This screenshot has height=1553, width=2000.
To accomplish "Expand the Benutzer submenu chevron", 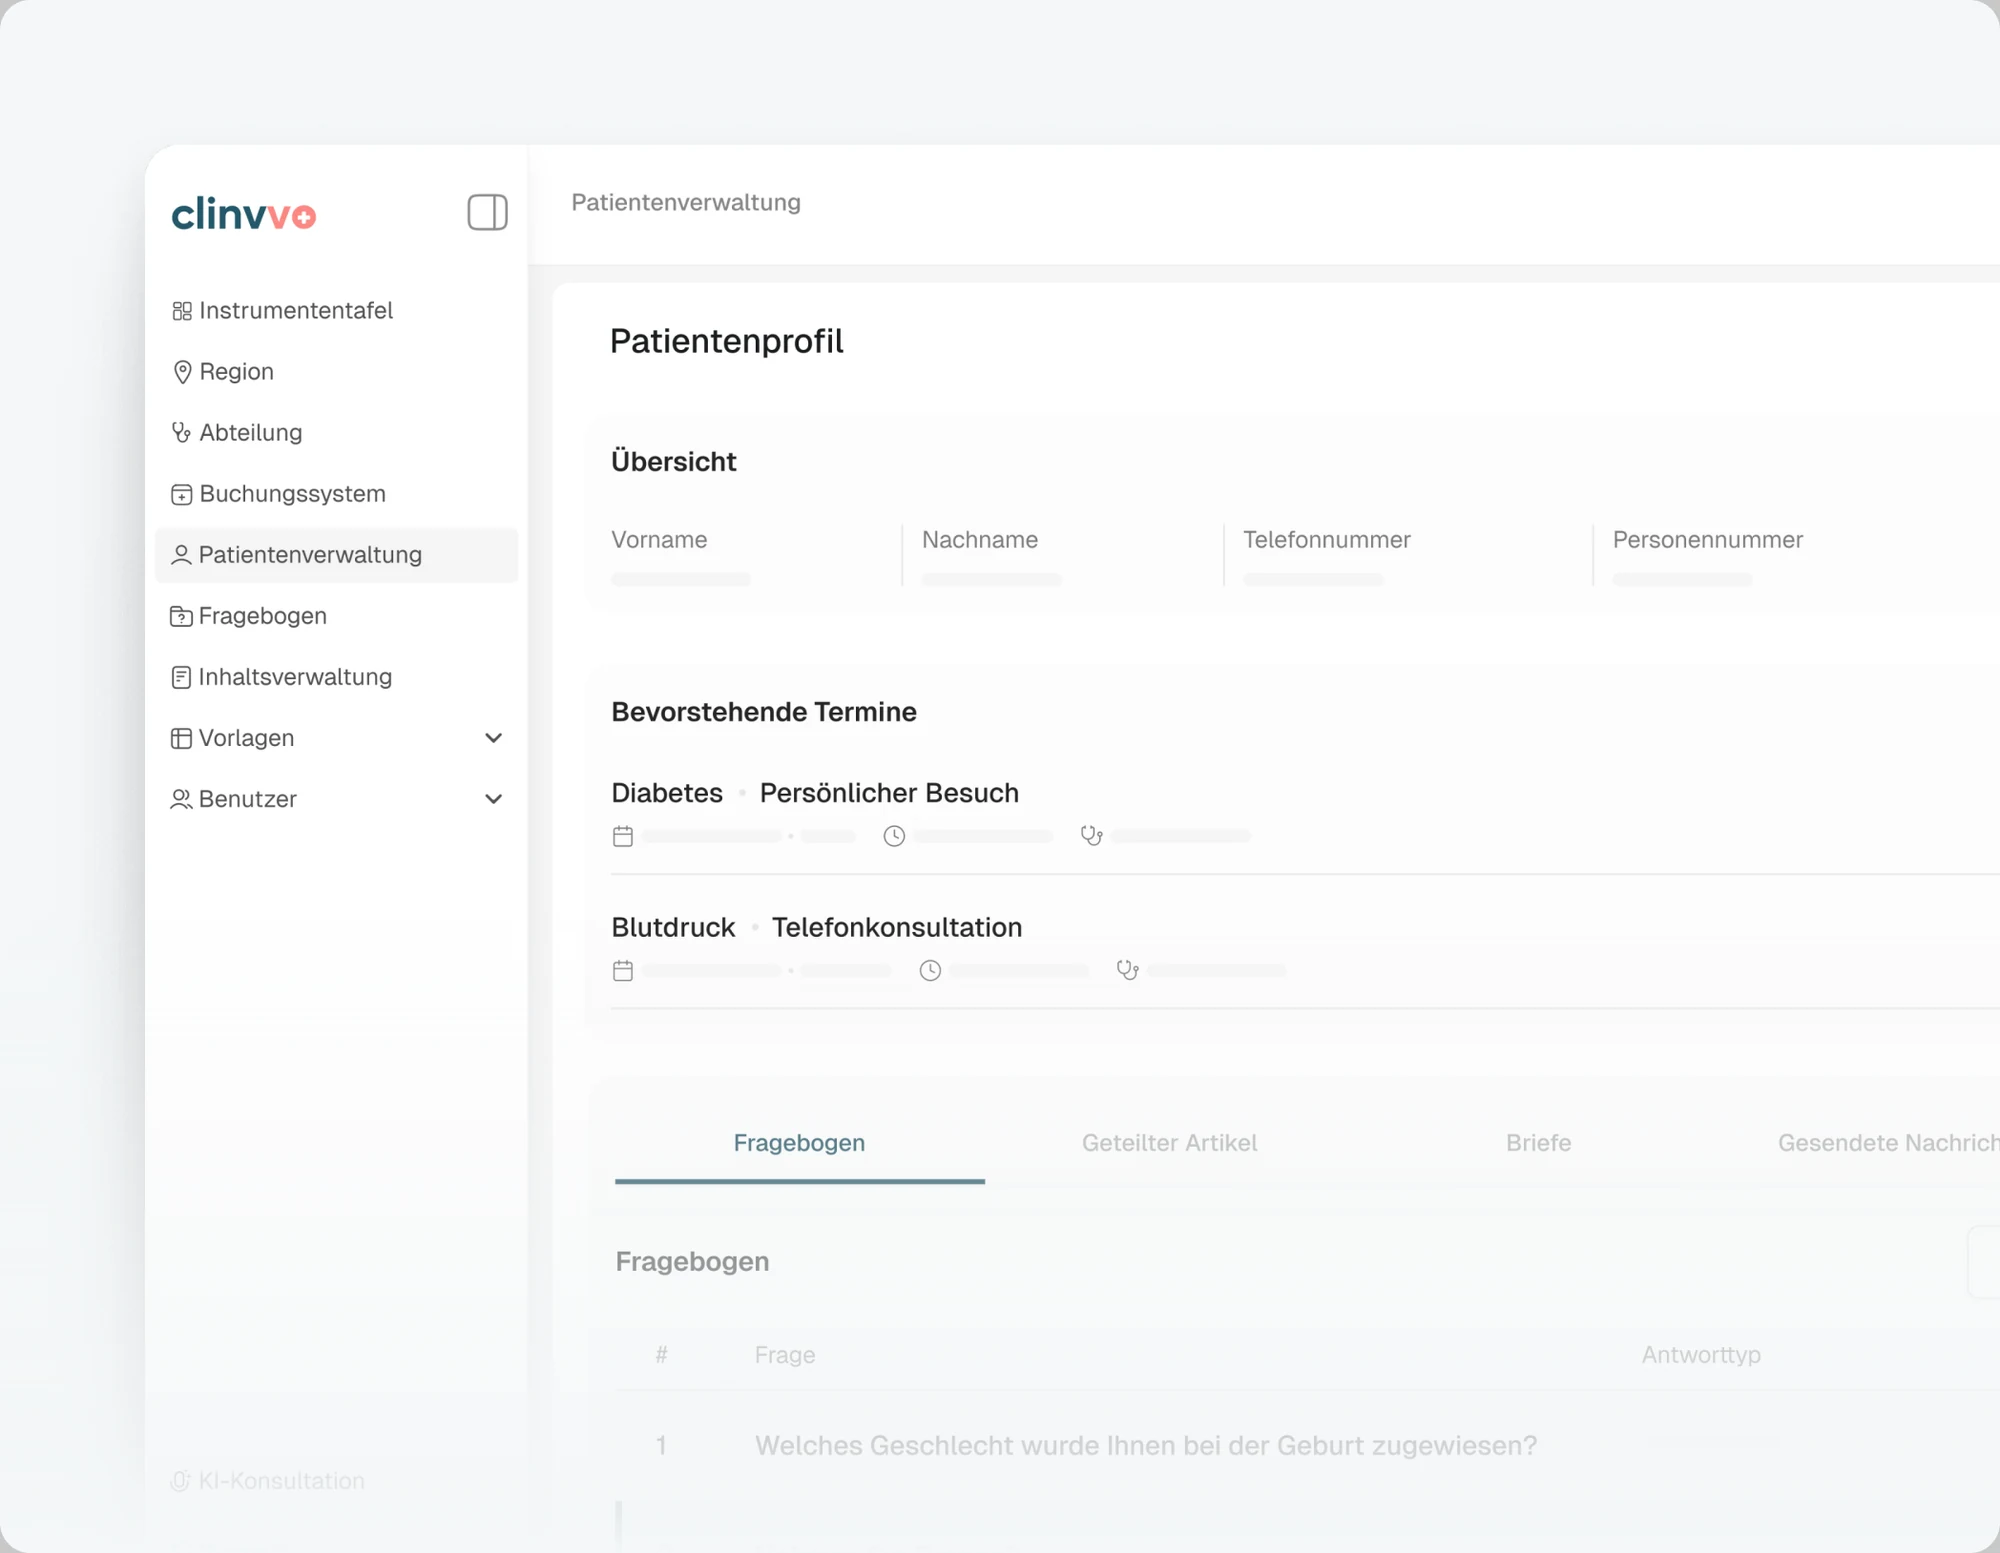I will click(493, 799).
